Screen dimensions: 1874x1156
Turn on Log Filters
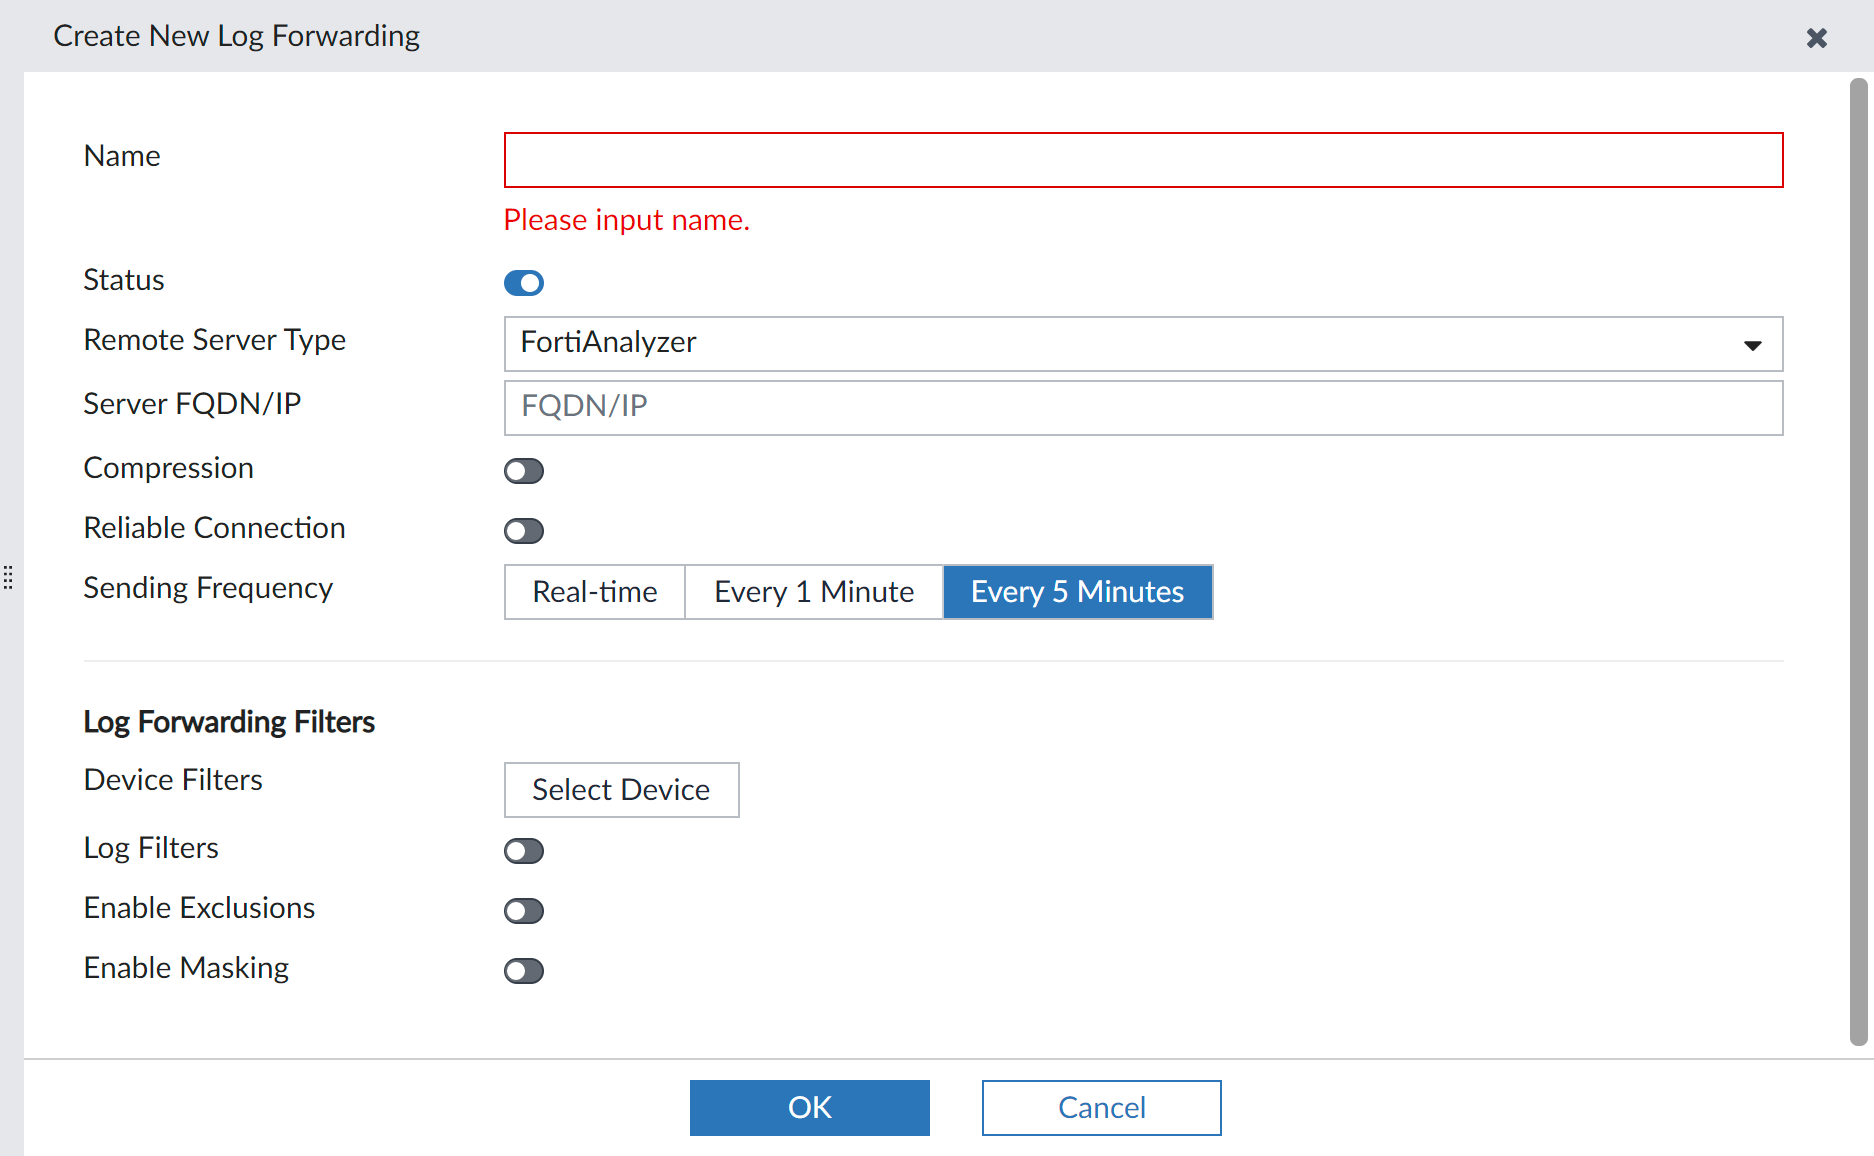coord(523,851)
